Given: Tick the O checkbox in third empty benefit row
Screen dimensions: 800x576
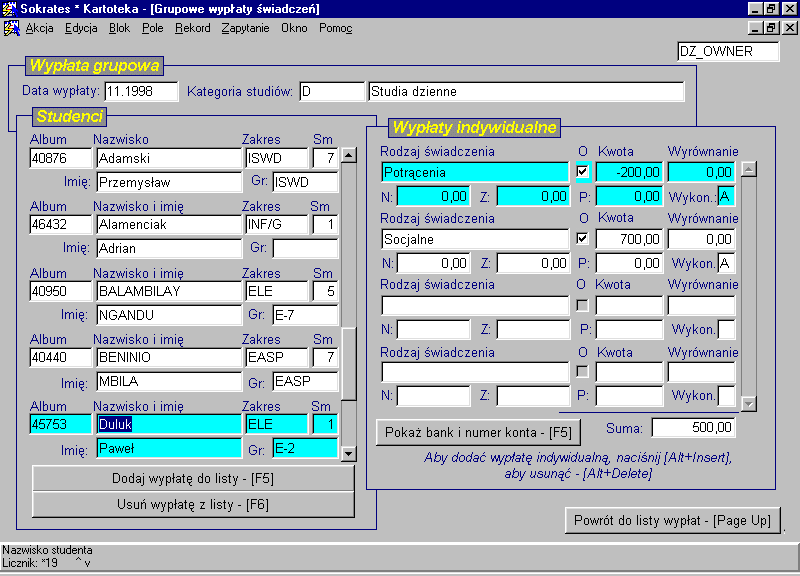Looking at the screenshot, I should (x=582, y=305).
